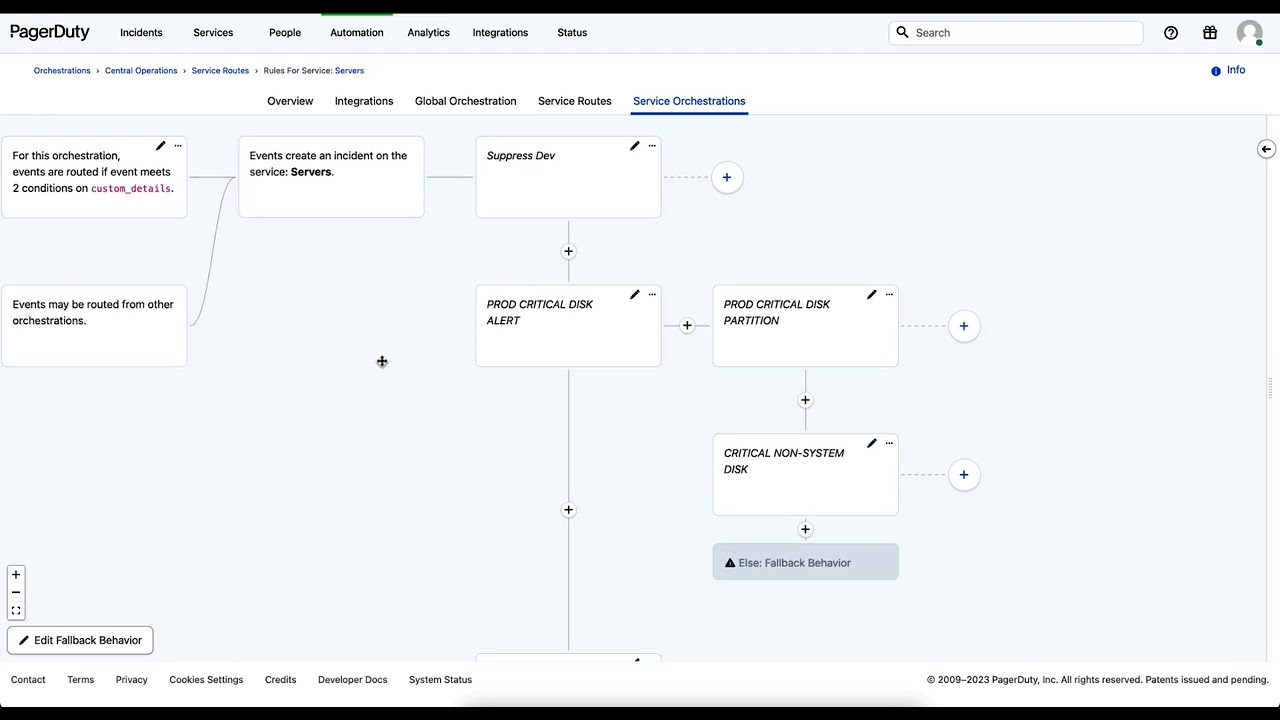The height and width of the screenshot is (720, 1280).
Task: Add rule right of PROD CRITICAL DISK PARTITION
Action: tap(964, 325)
